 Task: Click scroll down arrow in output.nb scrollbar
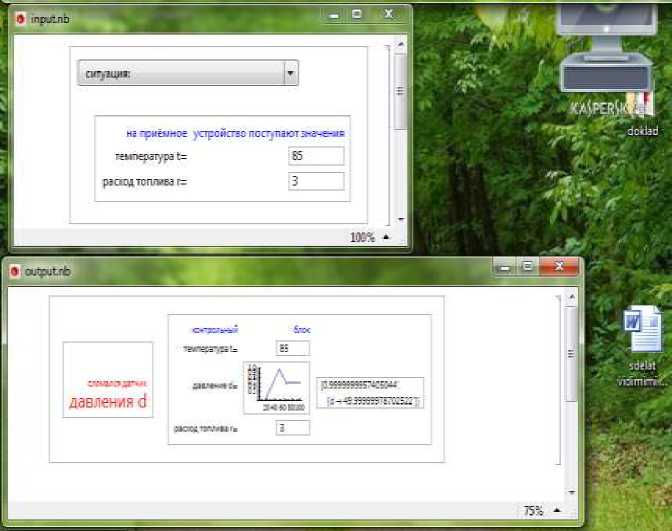click(x=571, y=492)
